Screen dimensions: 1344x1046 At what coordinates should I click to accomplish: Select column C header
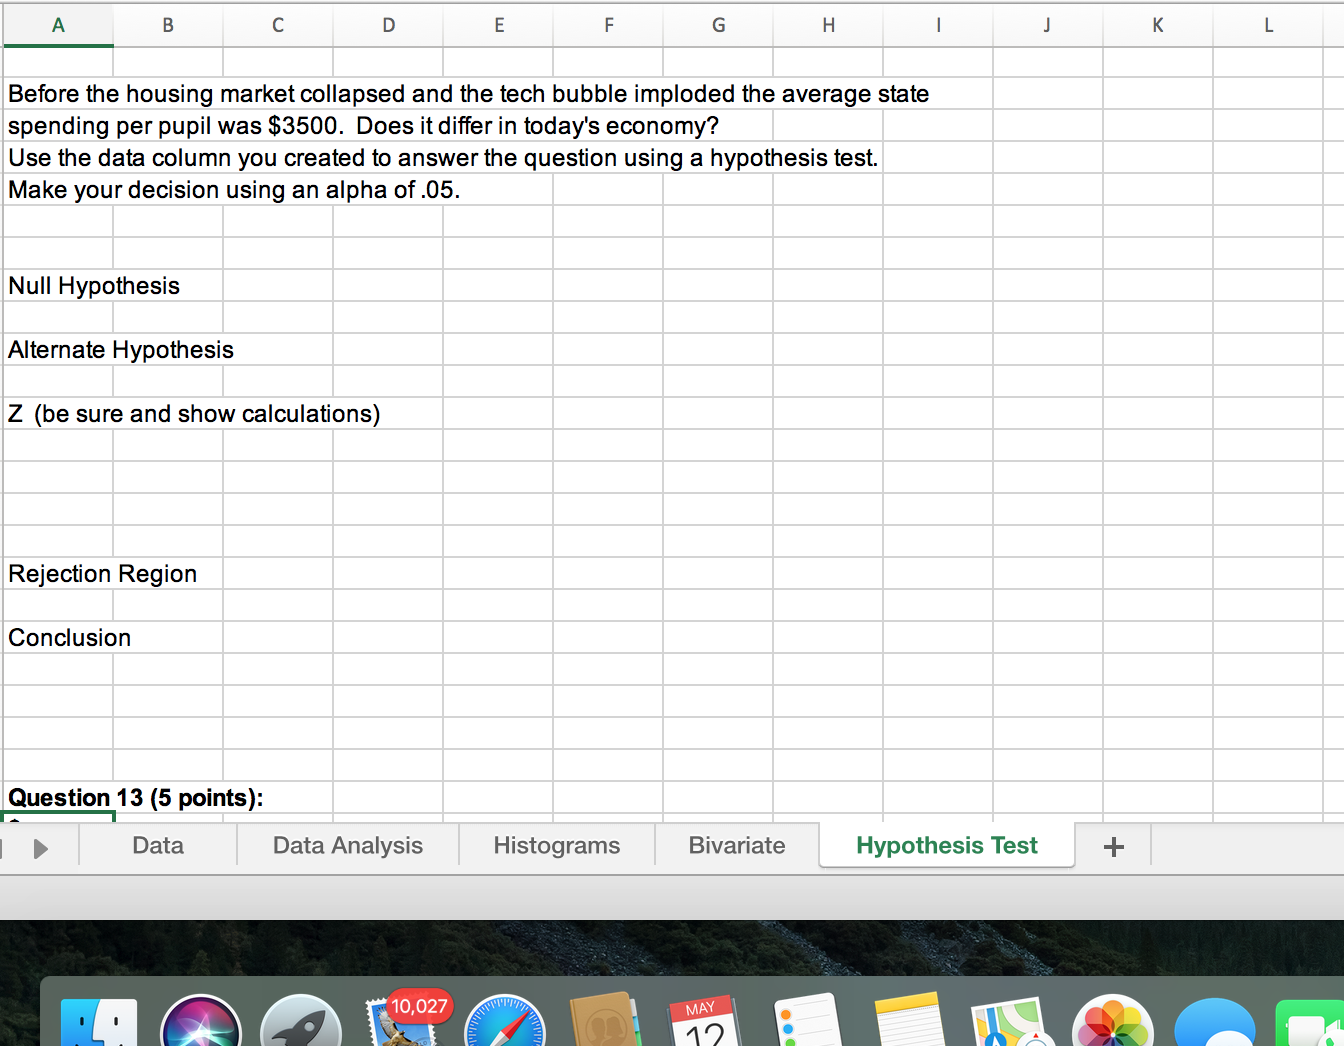pos(278,26)
